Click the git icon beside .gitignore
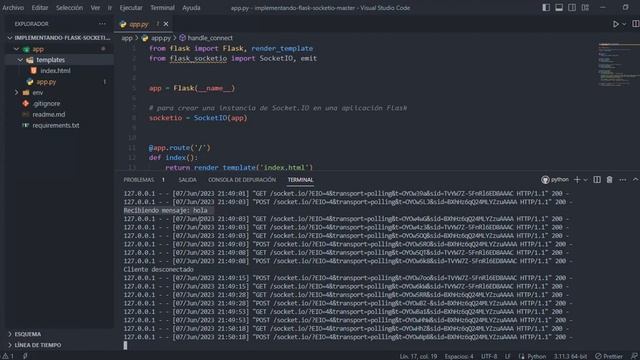Viewport: 640px width, 360px height. coord(25,104)
